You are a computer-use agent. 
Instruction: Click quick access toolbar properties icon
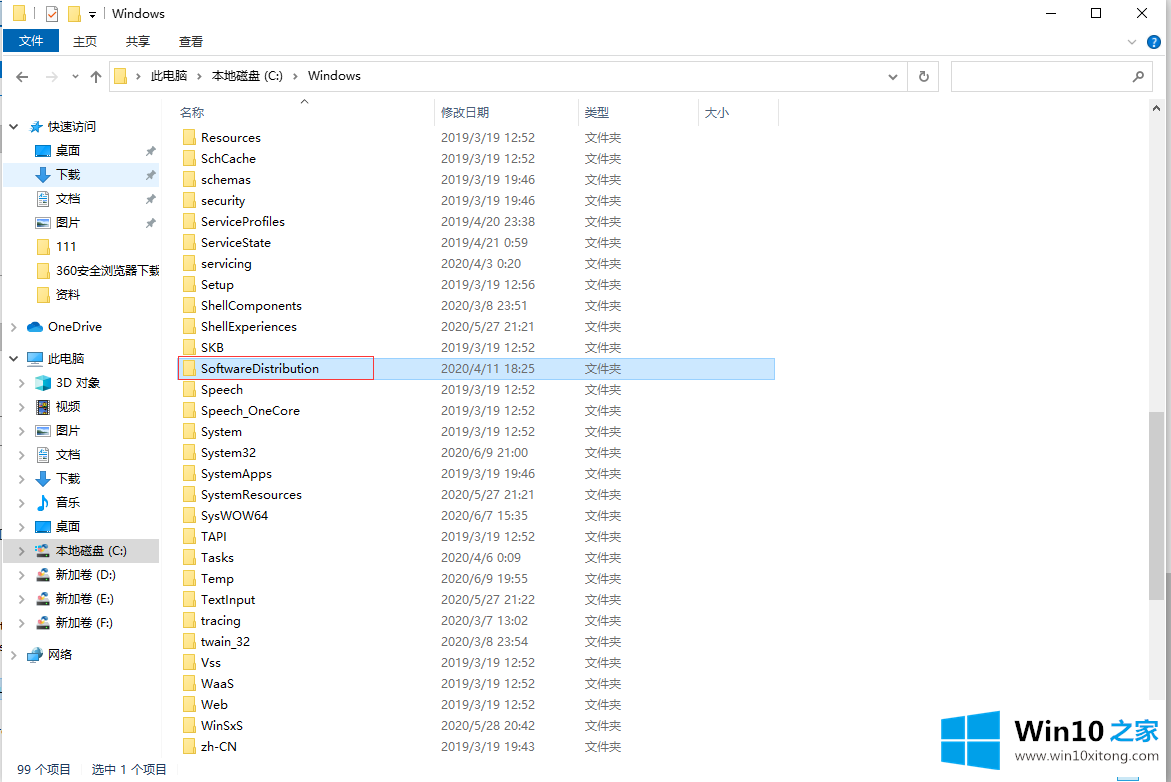tap(52, 13)
